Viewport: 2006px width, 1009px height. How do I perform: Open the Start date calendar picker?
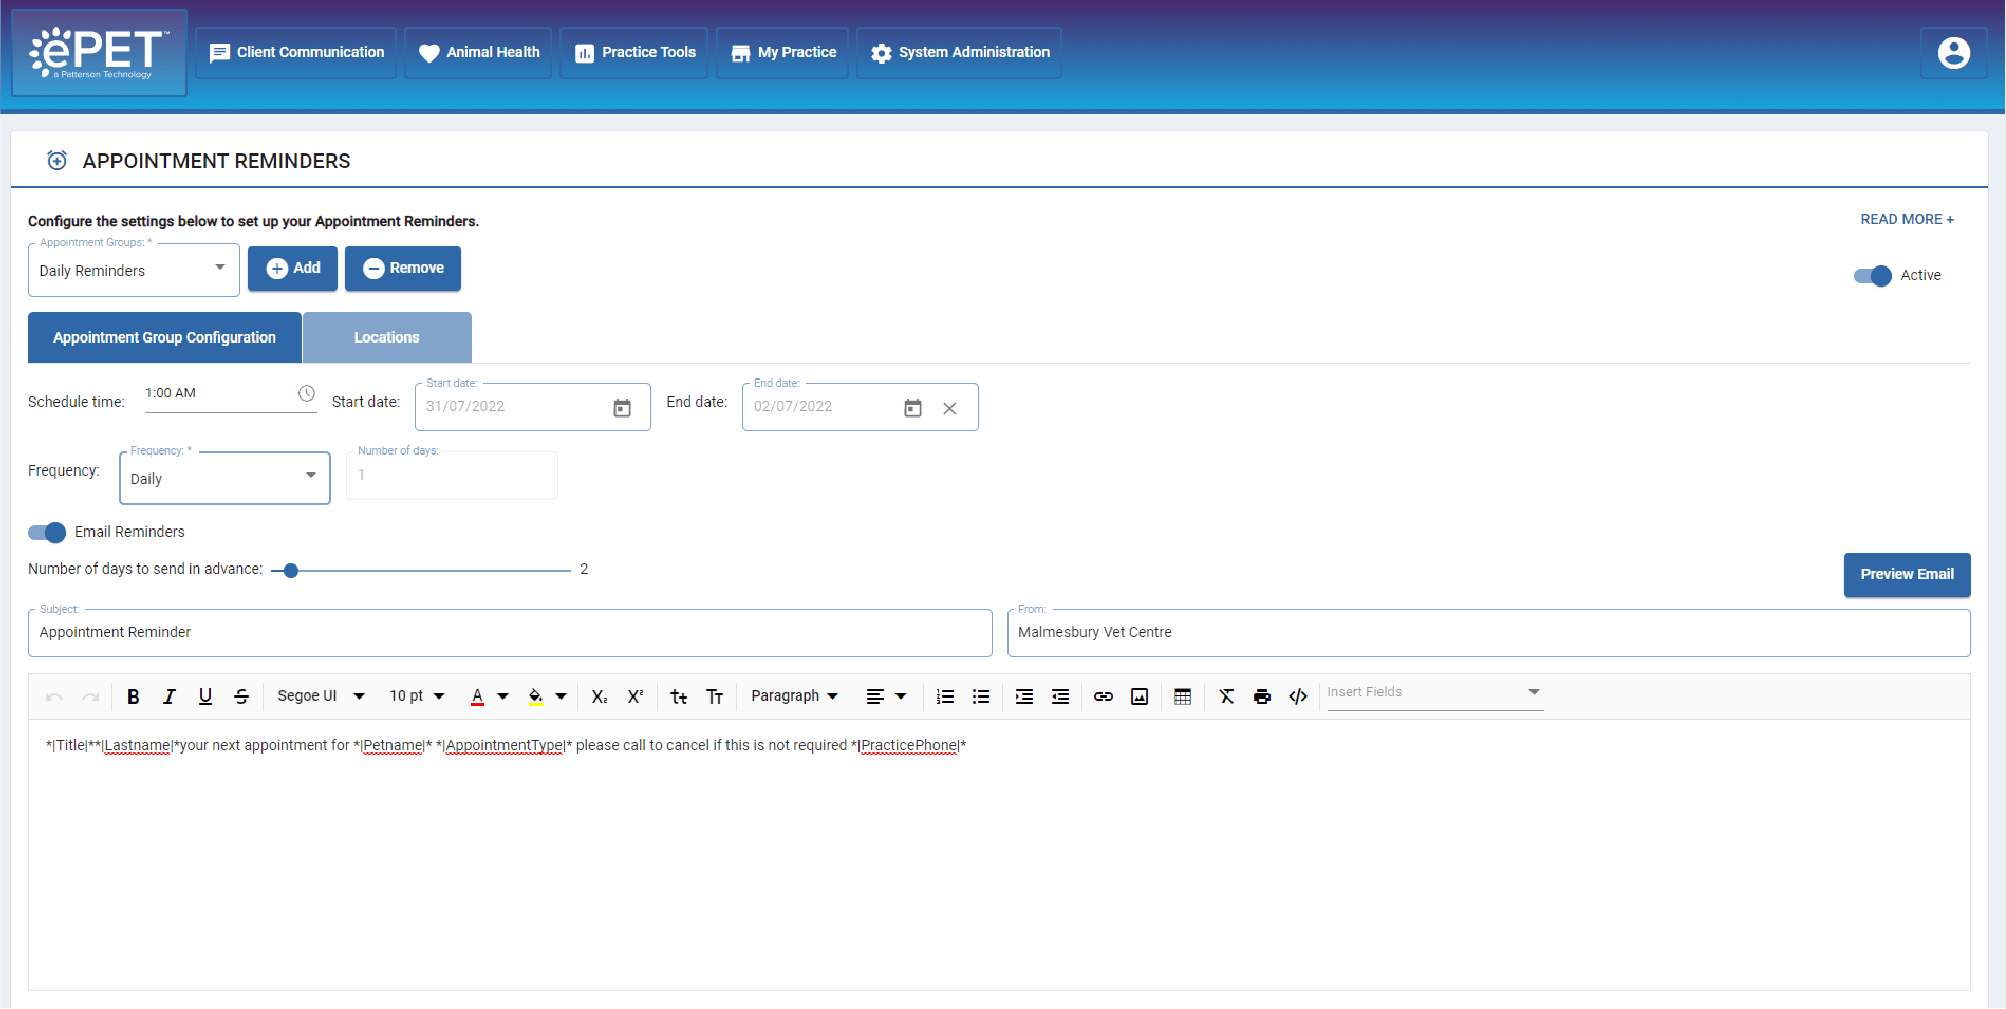[622, 408]
